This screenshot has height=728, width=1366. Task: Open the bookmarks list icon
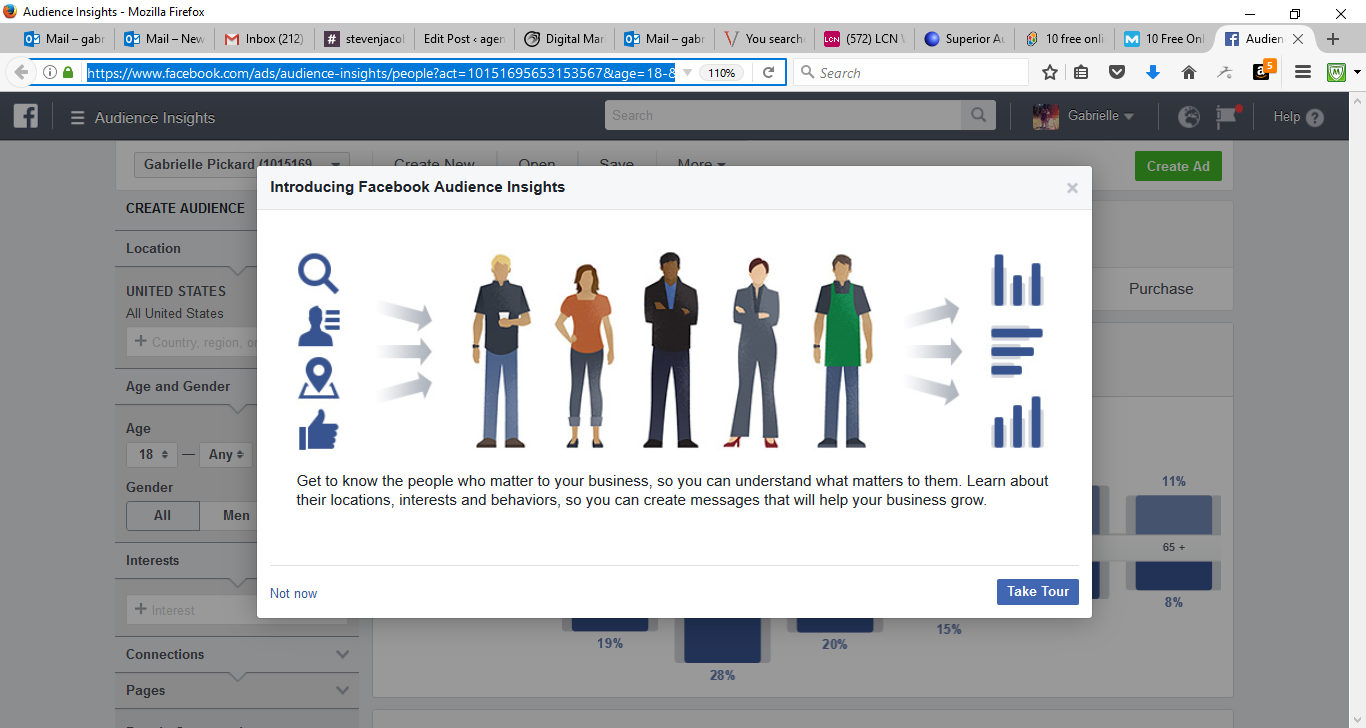[1081, 73]
